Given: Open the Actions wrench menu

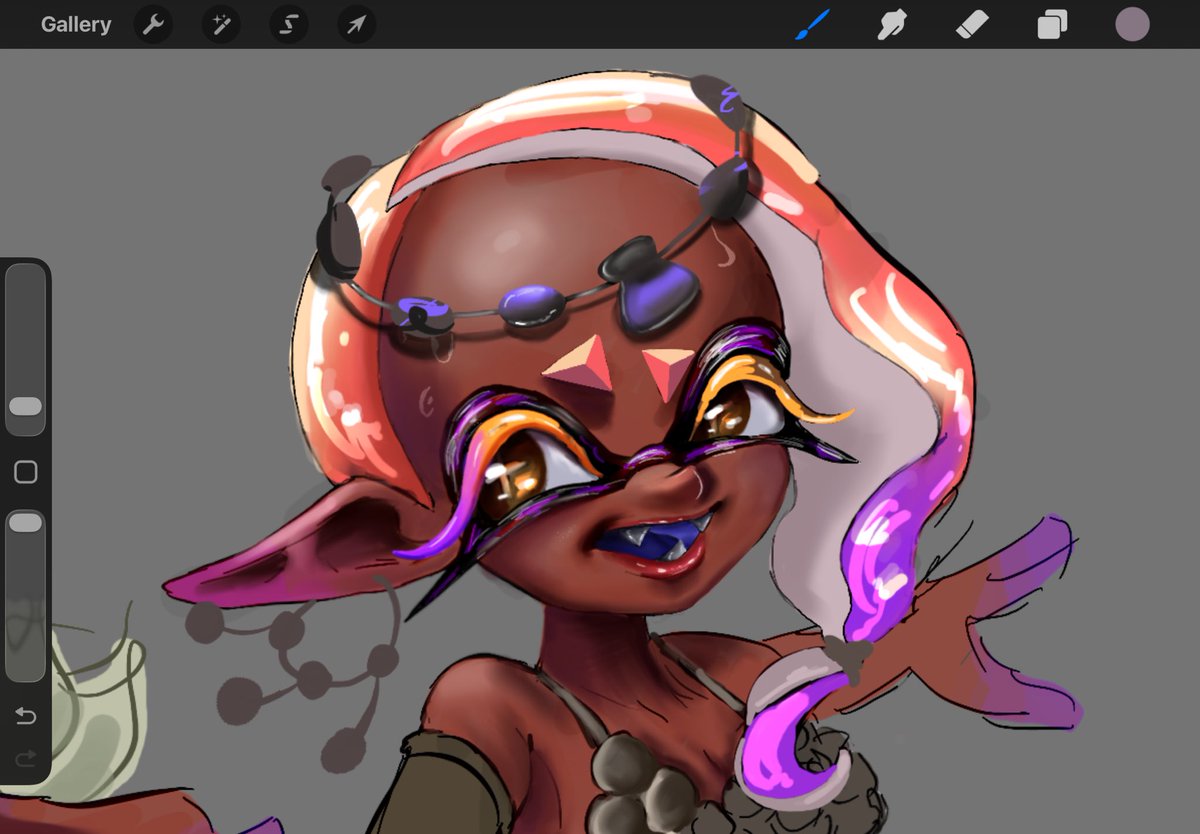Looking at the screenshot, I should click(153, 25).
